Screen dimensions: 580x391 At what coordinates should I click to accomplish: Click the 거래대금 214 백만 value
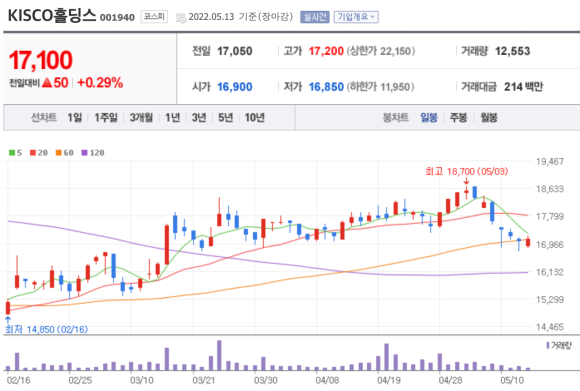(x=523, y=87)
